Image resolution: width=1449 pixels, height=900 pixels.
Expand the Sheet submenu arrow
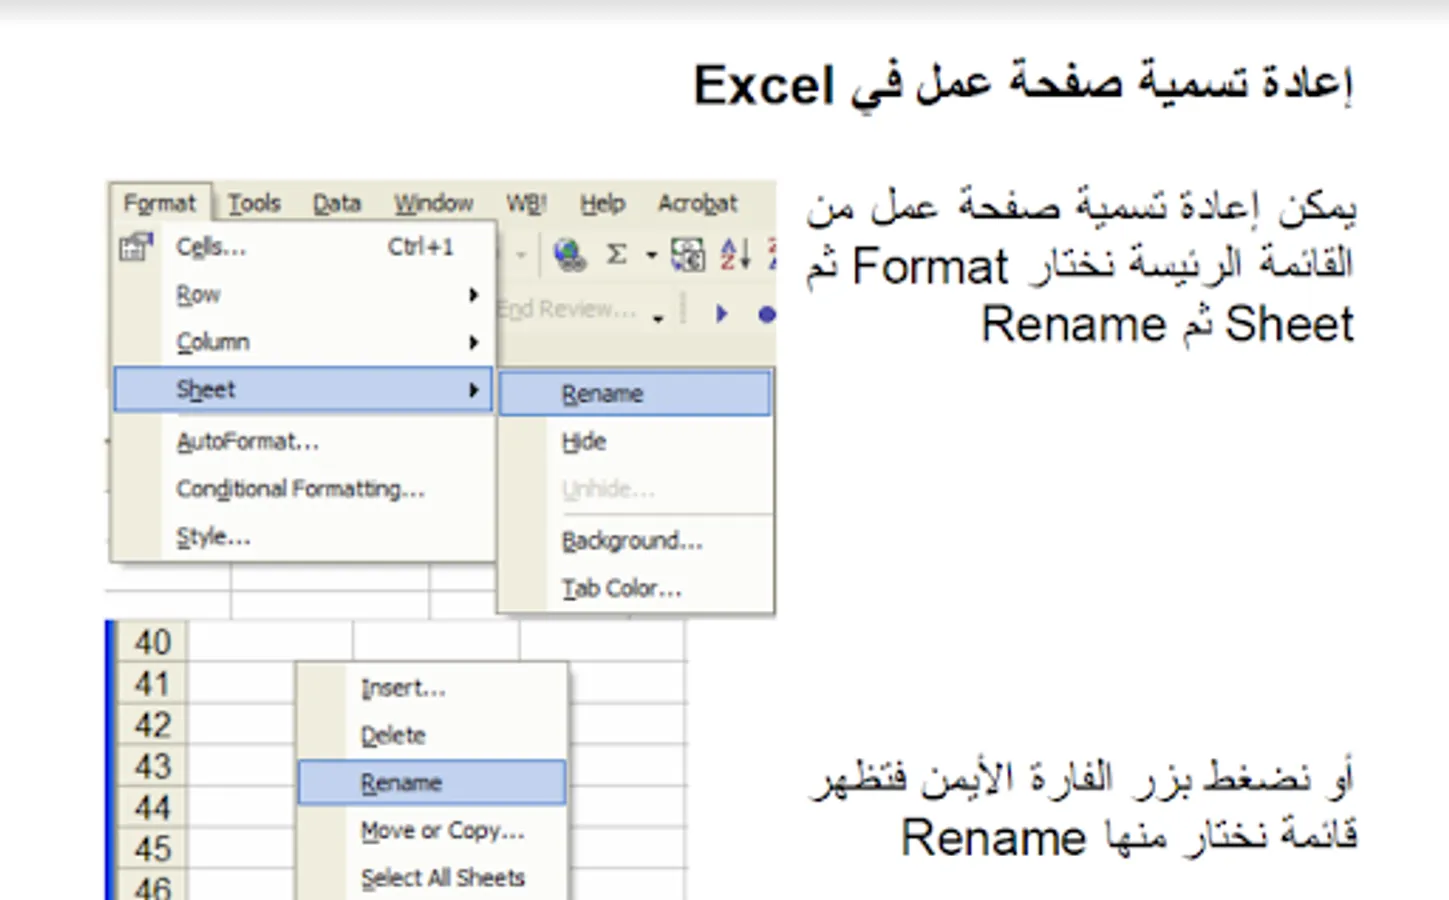click(x=473, y=390)
